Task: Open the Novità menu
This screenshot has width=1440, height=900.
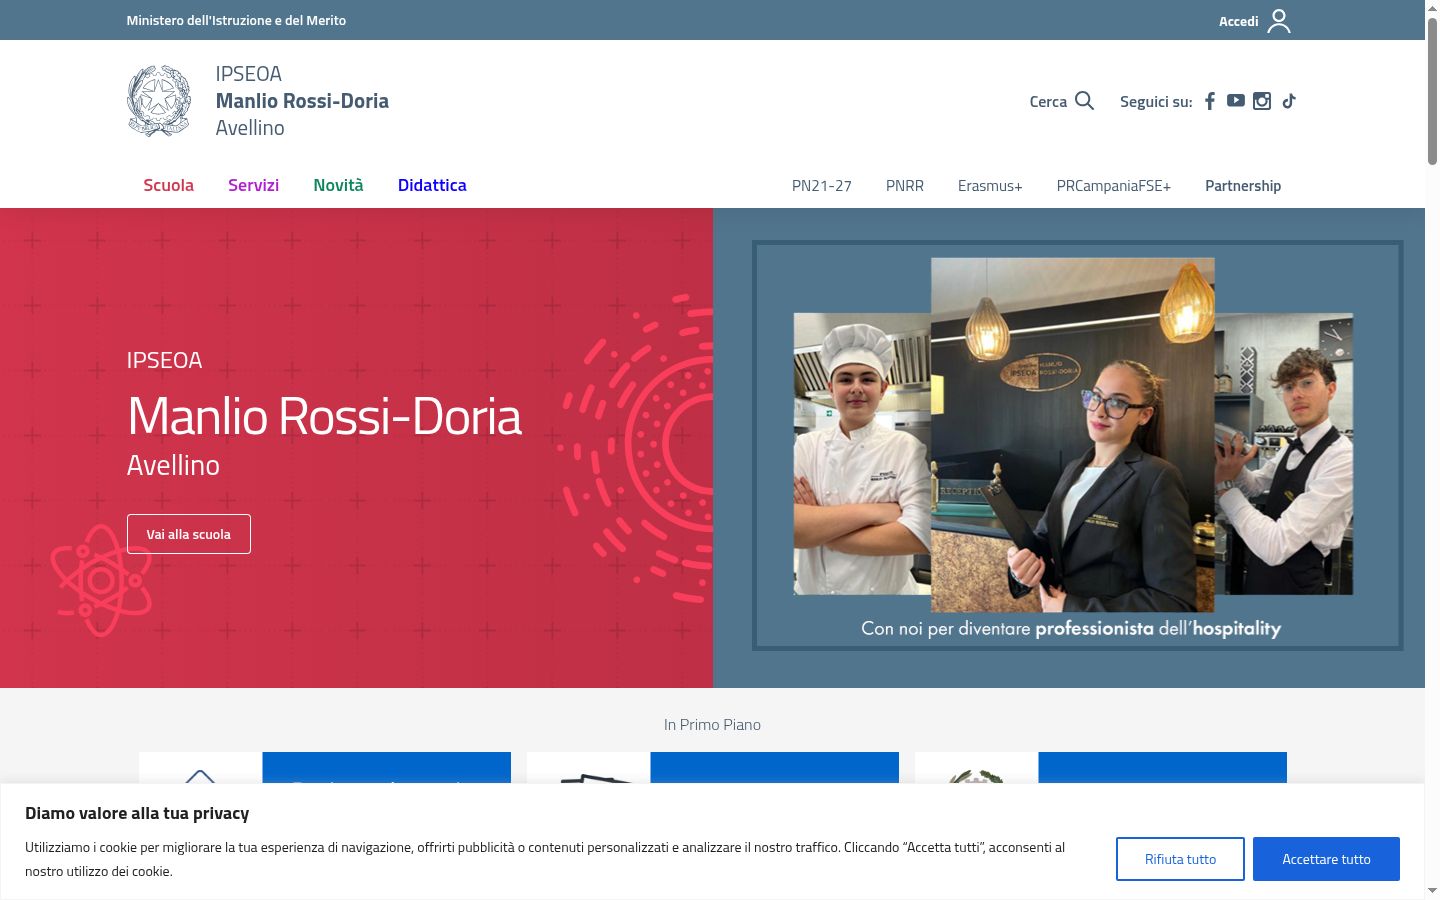Action: click(x=338, y=185)
